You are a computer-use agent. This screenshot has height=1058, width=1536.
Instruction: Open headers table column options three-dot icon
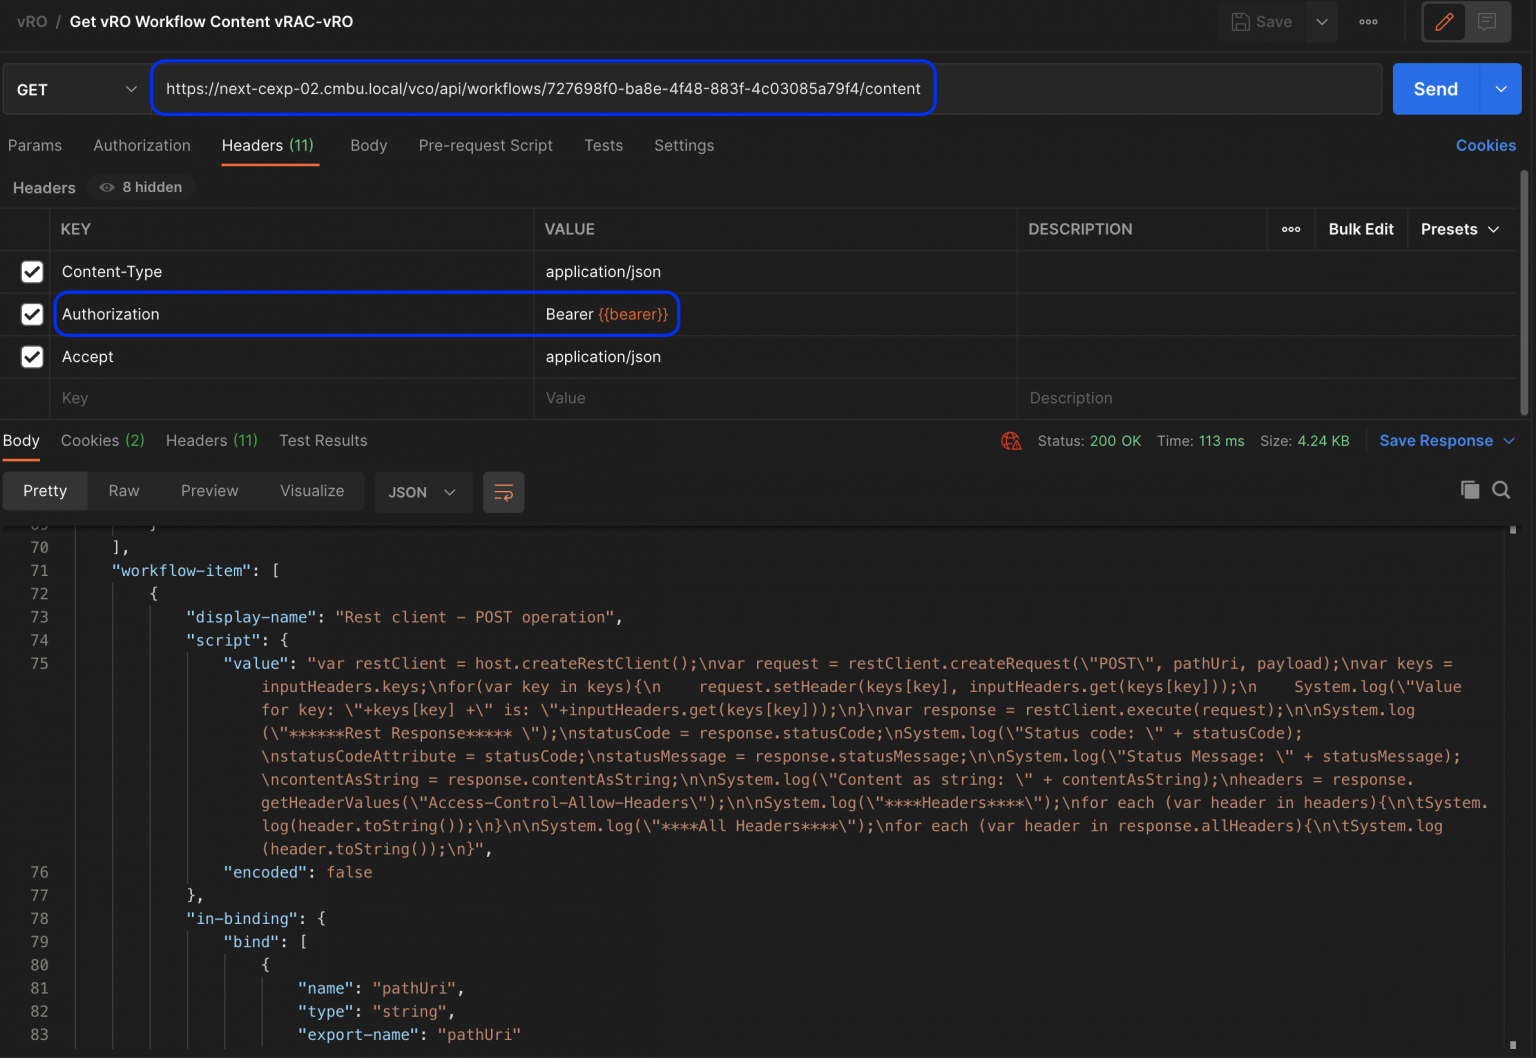pyautogui.click(x=1291, y=230)
